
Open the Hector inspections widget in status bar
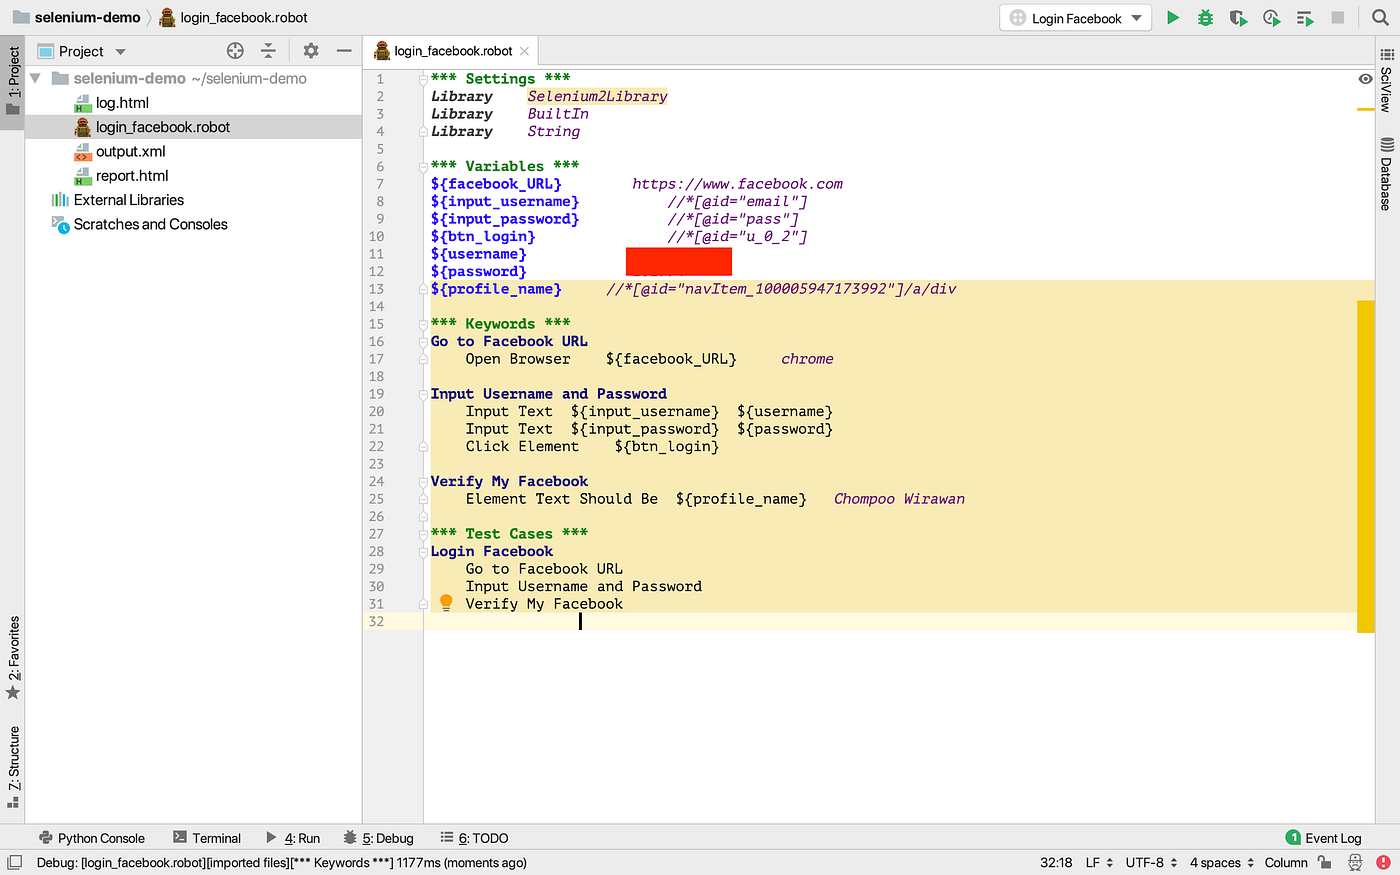pyautogui.click(x=1355, y=862)
